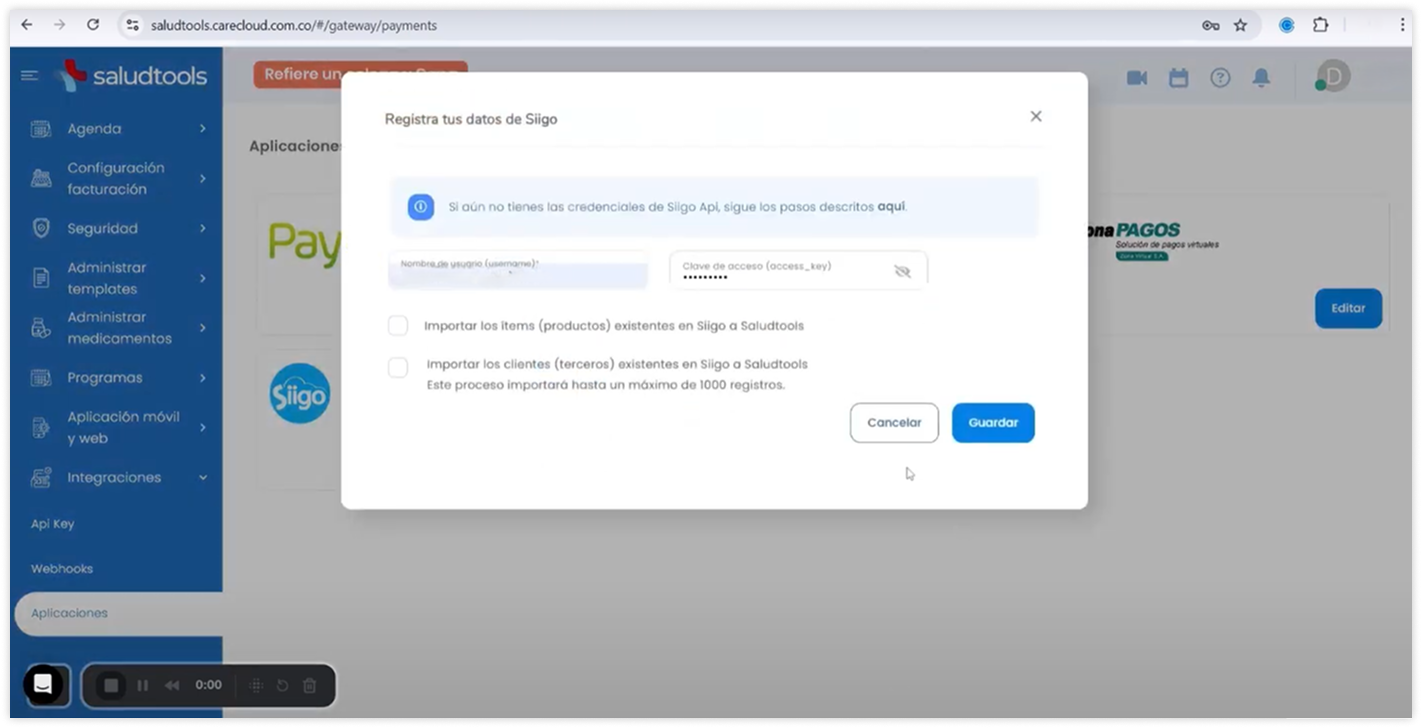Click the Administrar medicamentos icon
Viewport: 1422px width, 728px height.
coord(41,328)
